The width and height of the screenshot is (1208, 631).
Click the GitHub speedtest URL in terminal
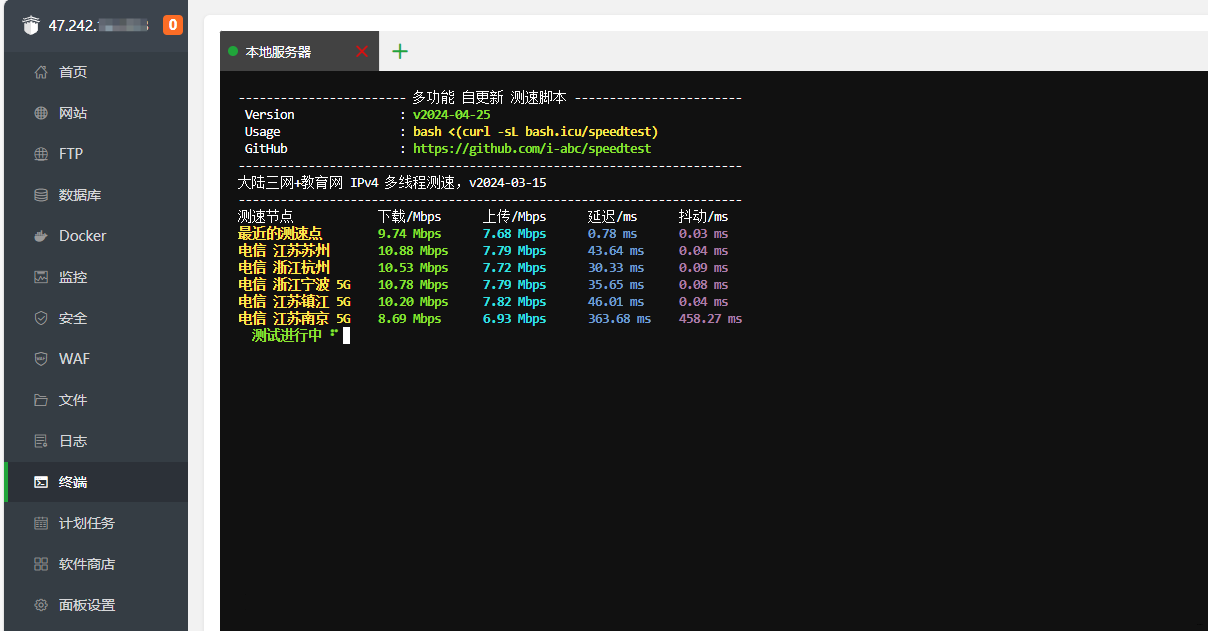(531, 148)
